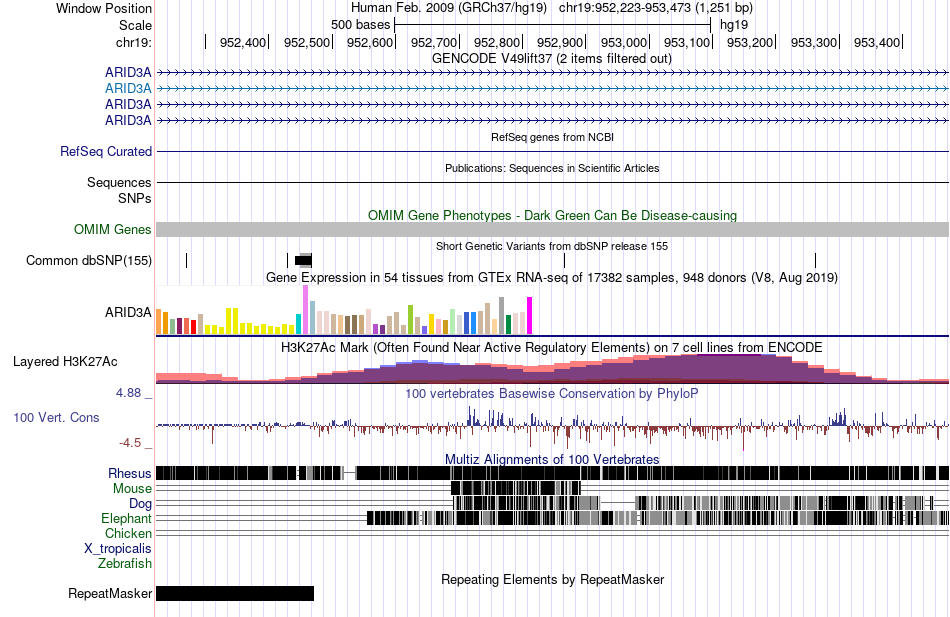Click the leftmost Common dbSNP variant tick
The height and width of the screenshot is (617, 950).
[187, 261]
